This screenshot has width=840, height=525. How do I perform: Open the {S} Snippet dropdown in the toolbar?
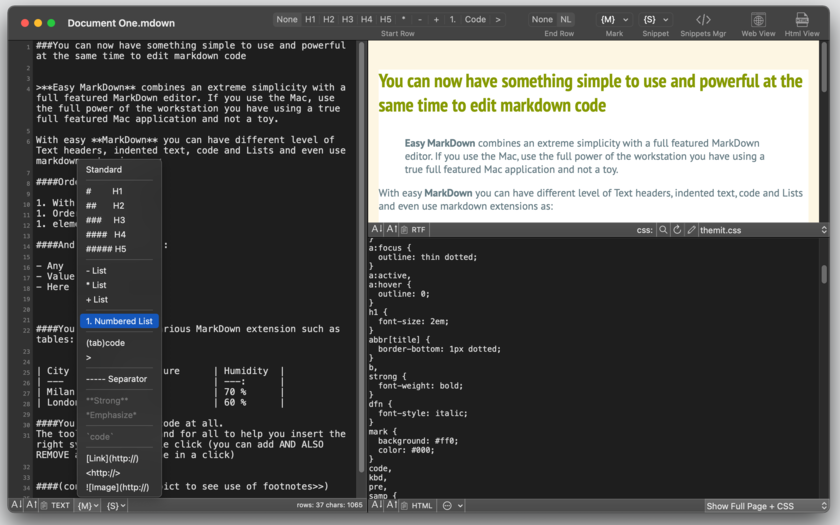[x=656, y=19]
